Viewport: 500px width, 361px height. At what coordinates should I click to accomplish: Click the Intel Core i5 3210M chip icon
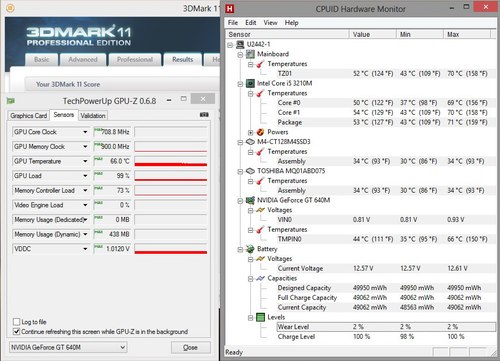coord(250,83)
